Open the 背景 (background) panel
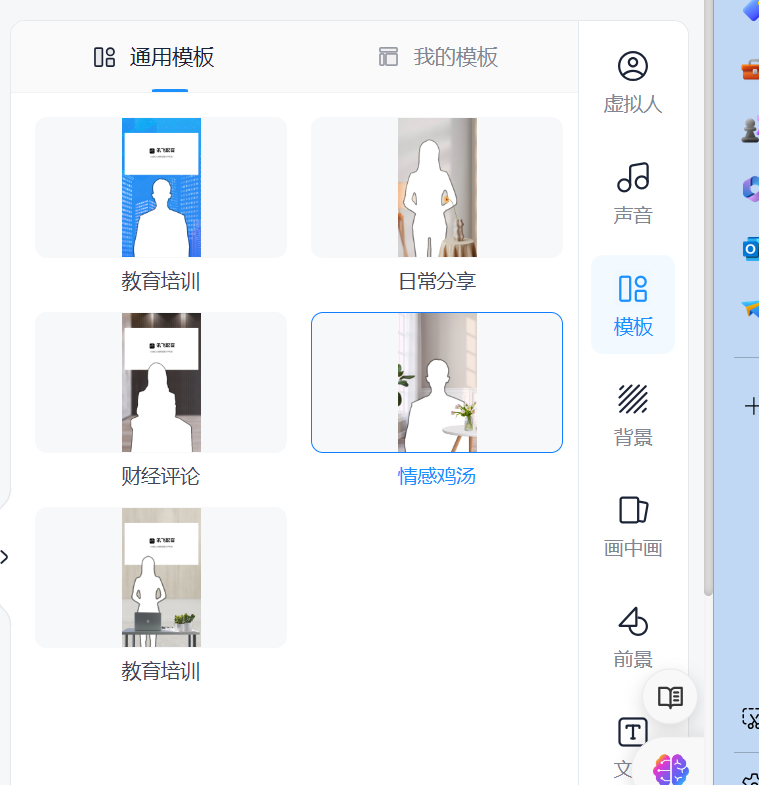 [x=632, y=415]
